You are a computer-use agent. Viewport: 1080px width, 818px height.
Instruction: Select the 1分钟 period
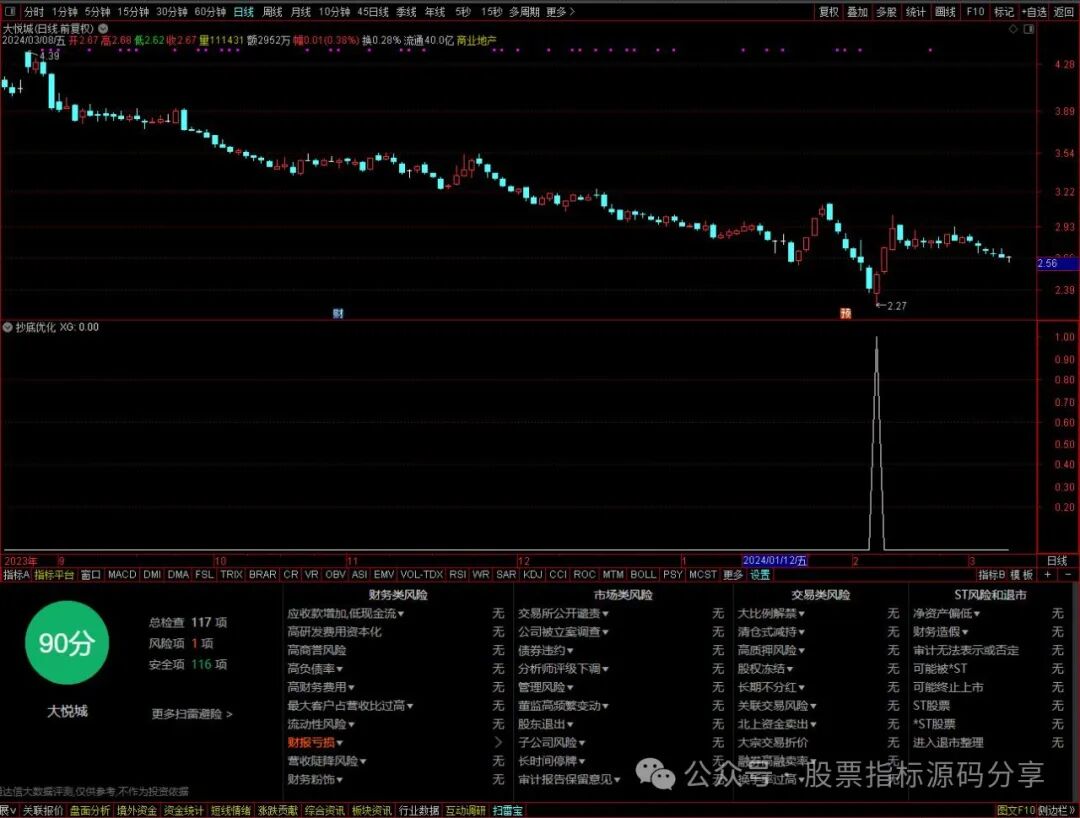64,12
